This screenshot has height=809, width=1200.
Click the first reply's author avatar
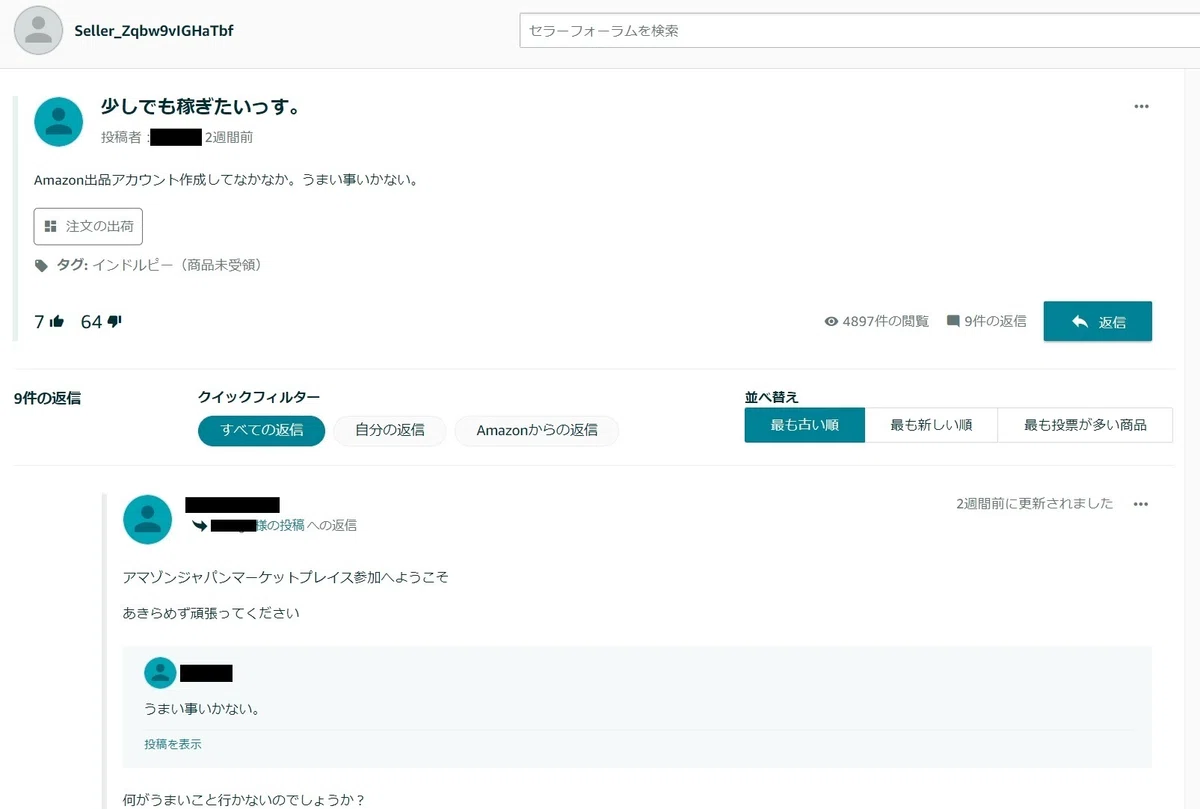pyautogui.click(x=147, y=519)
